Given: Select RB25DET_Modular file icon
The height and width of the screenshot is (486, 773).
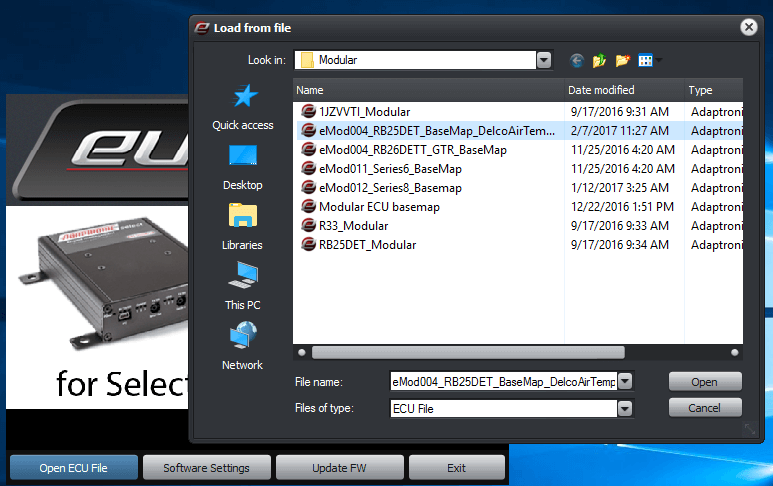Looking at the screenshot, I should click(x=309, y=245).
